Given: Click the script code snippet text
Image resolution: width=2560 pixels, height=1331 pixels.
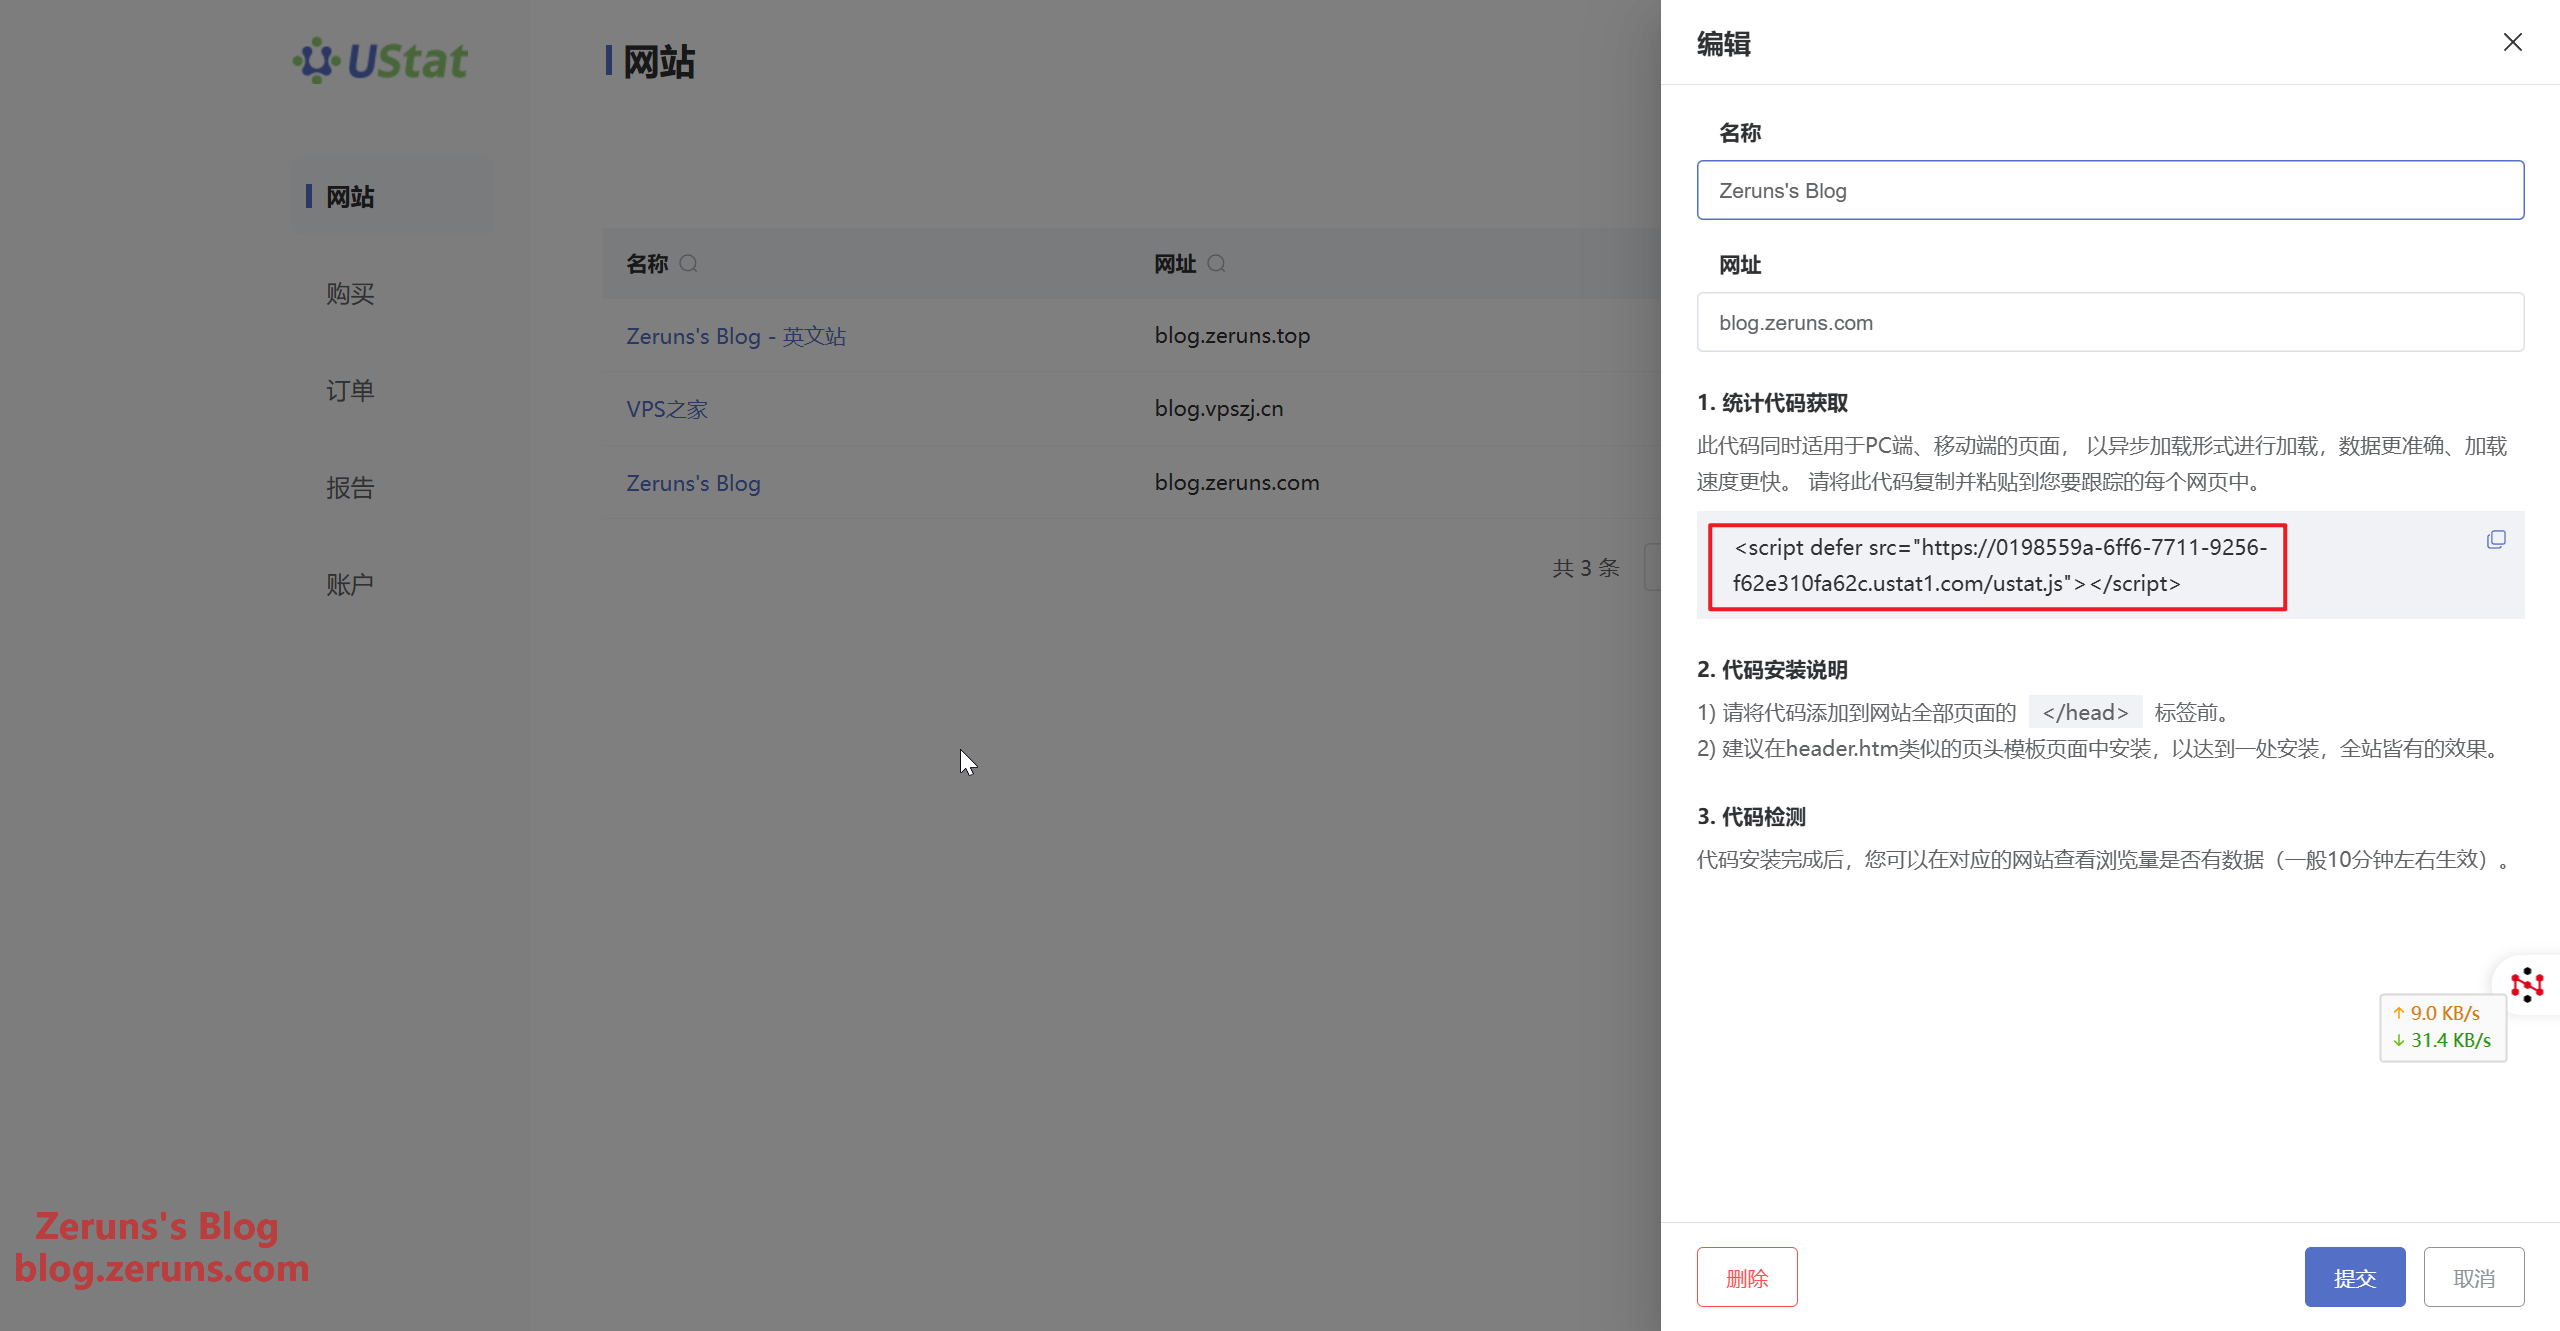Looking at the screenshot, I should tap(1998, 566).
